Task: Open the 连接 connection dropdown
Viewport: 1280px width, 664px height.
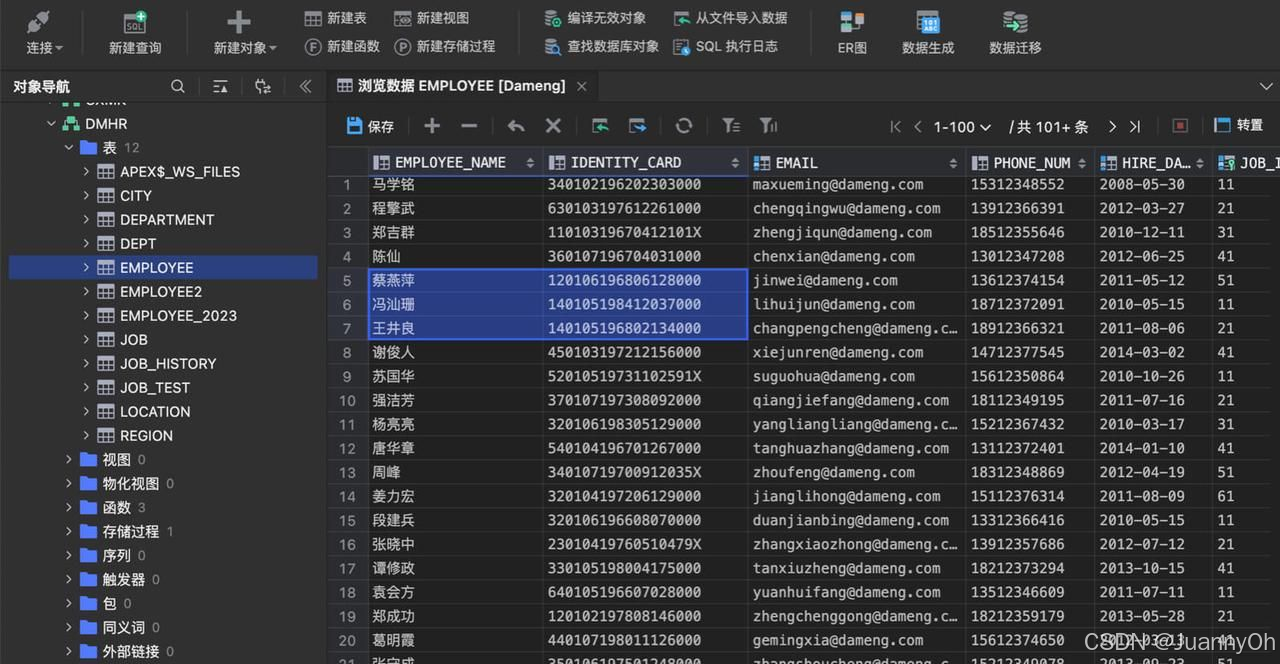Action: pos(37,30)
